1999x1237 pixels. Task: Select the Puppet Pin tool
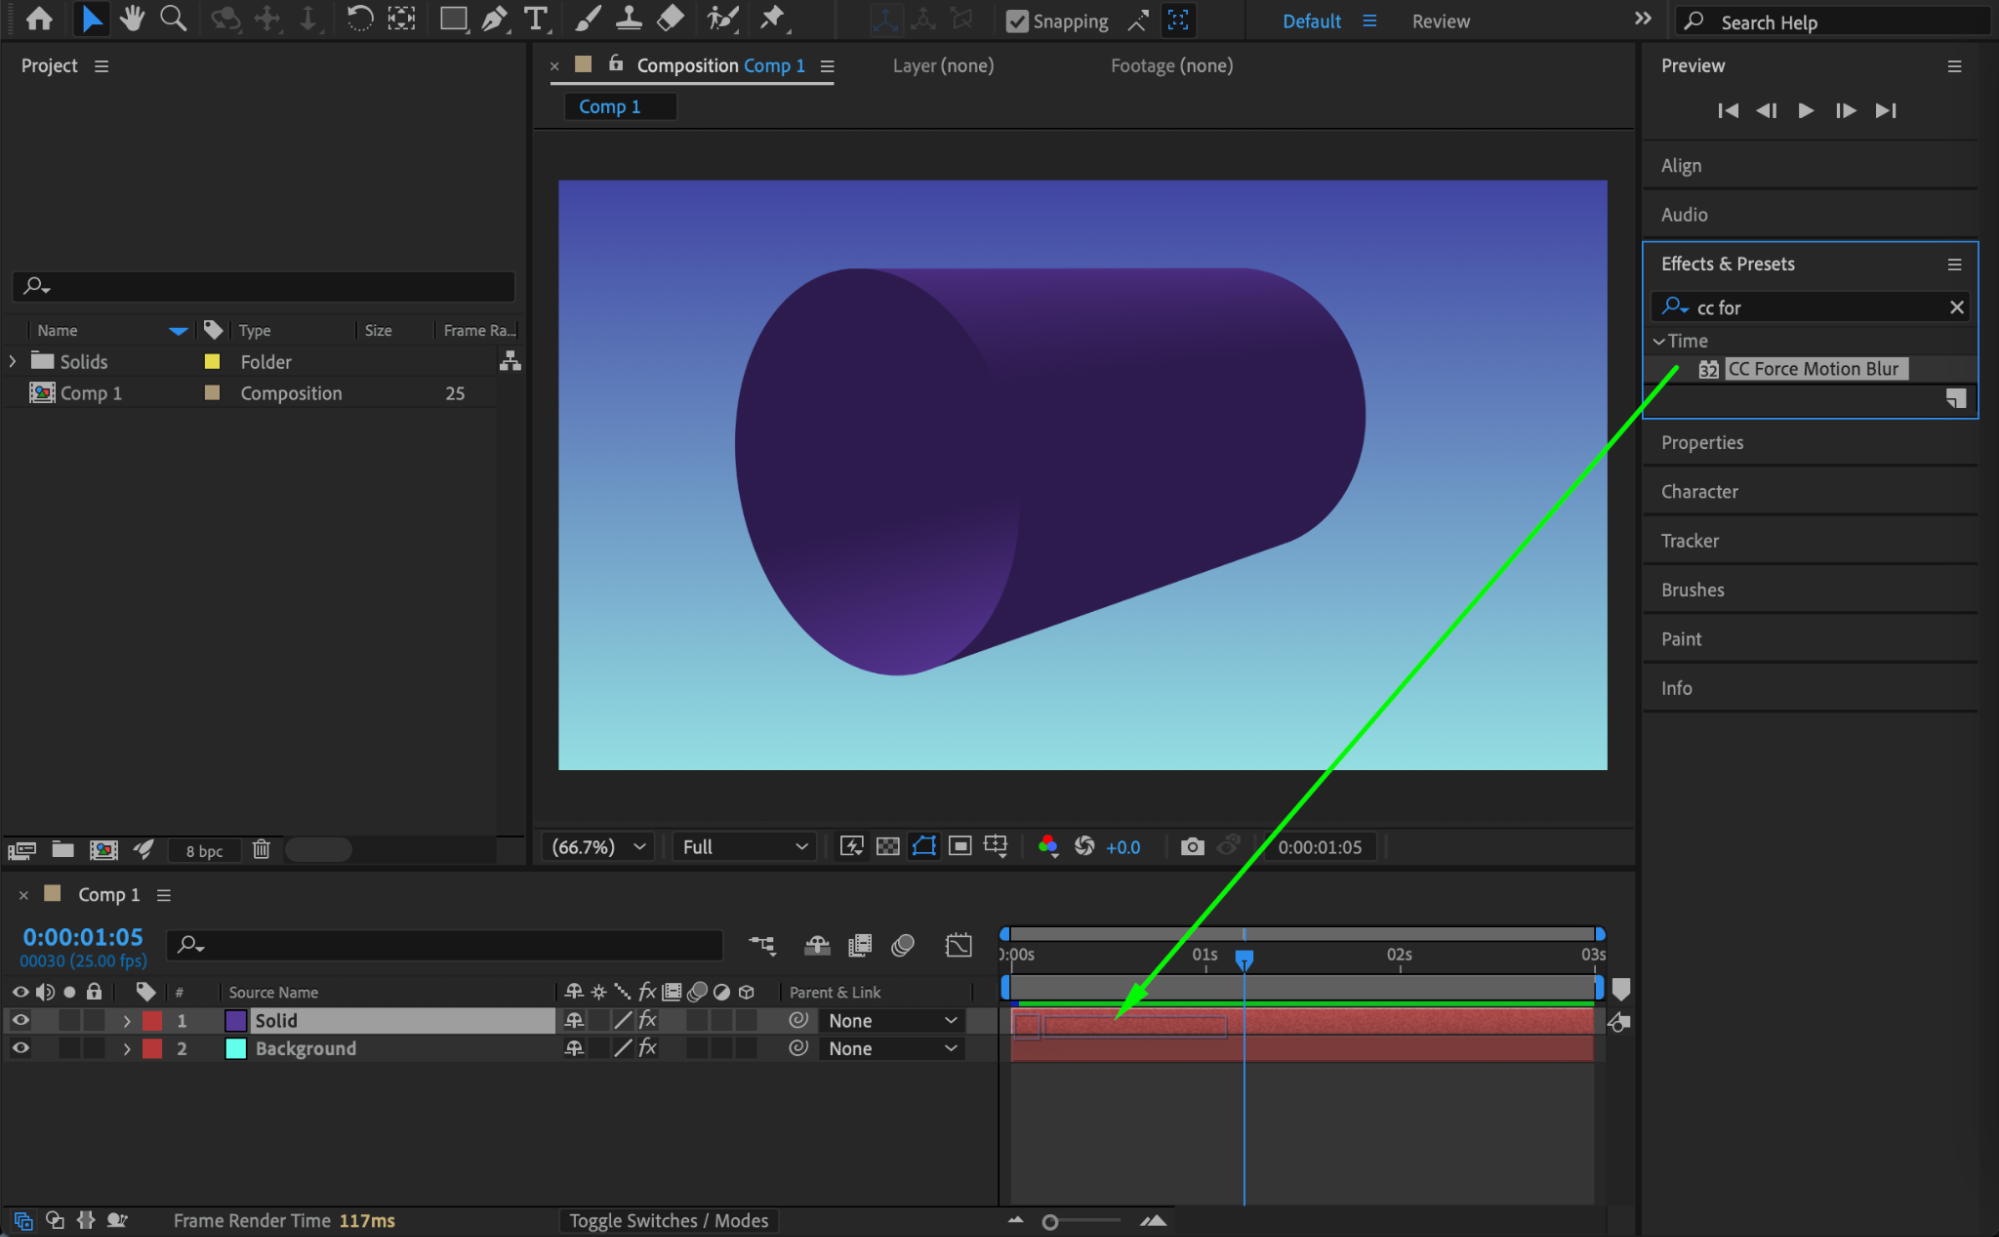coord(773,18)
